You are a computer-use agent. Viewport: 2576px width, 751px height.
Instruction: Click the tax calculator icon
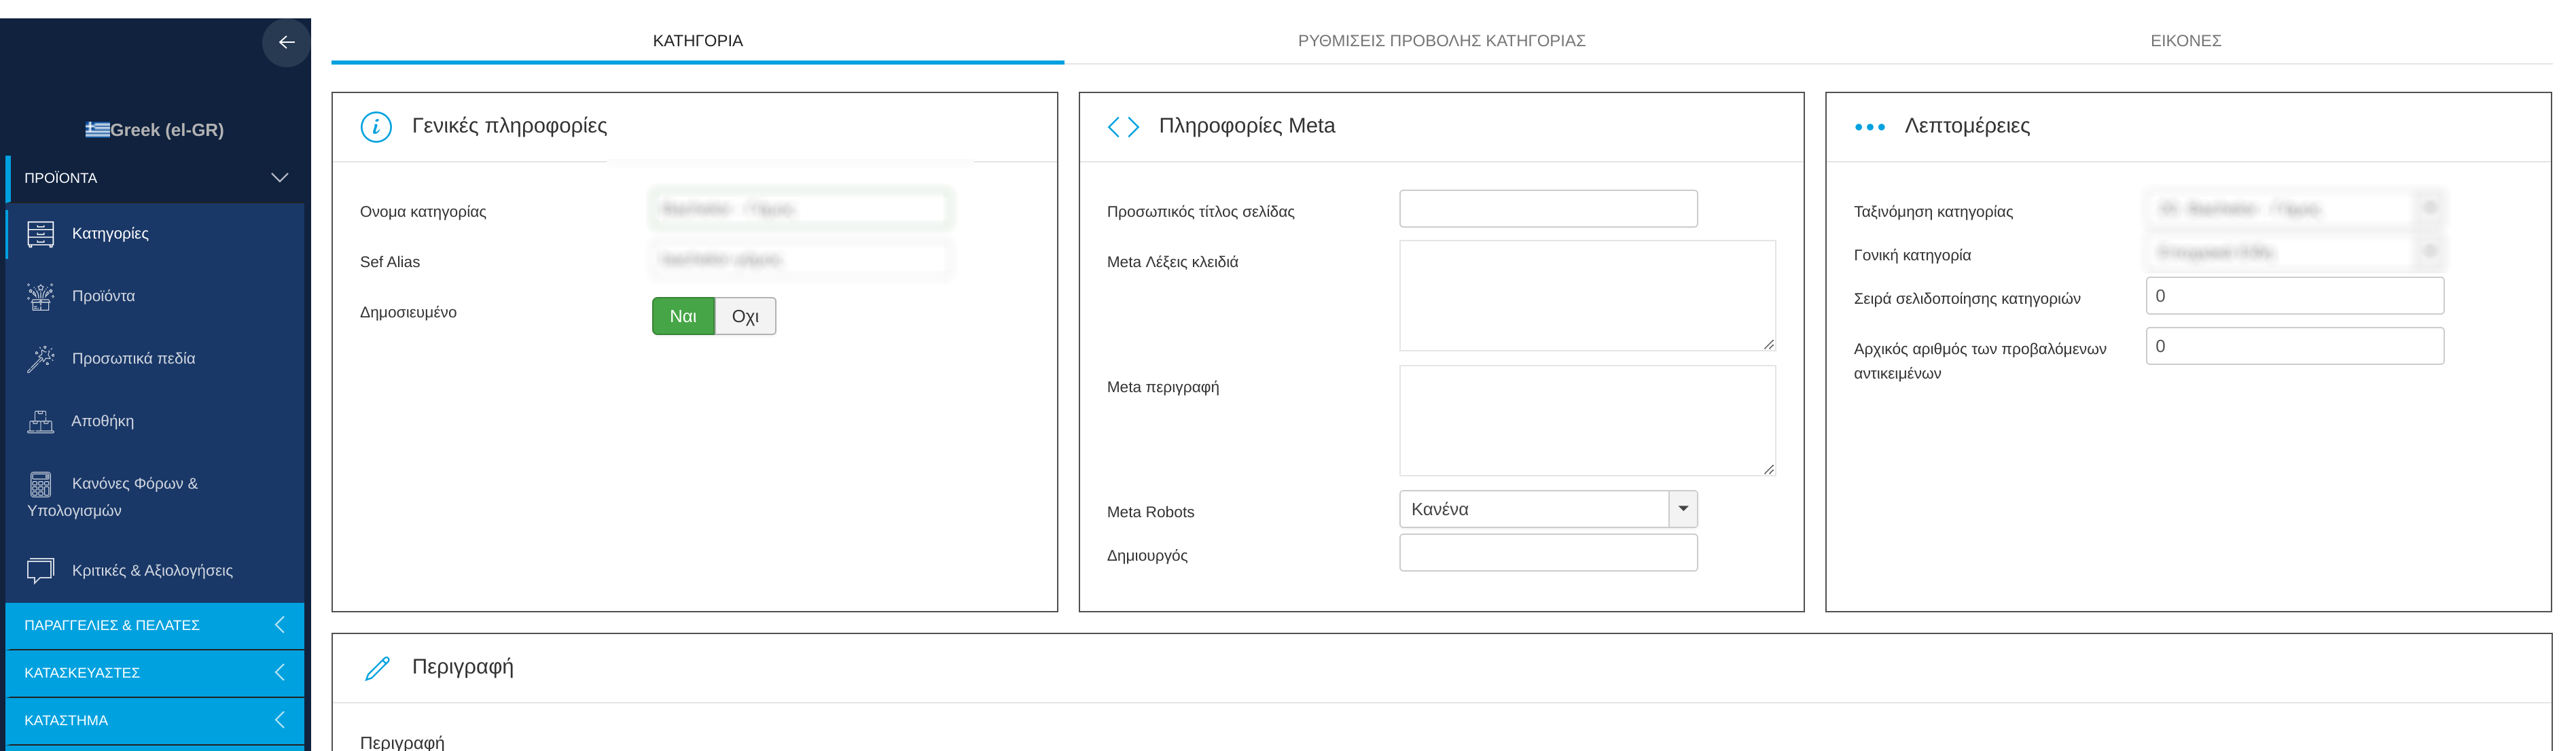click(41, 484)
